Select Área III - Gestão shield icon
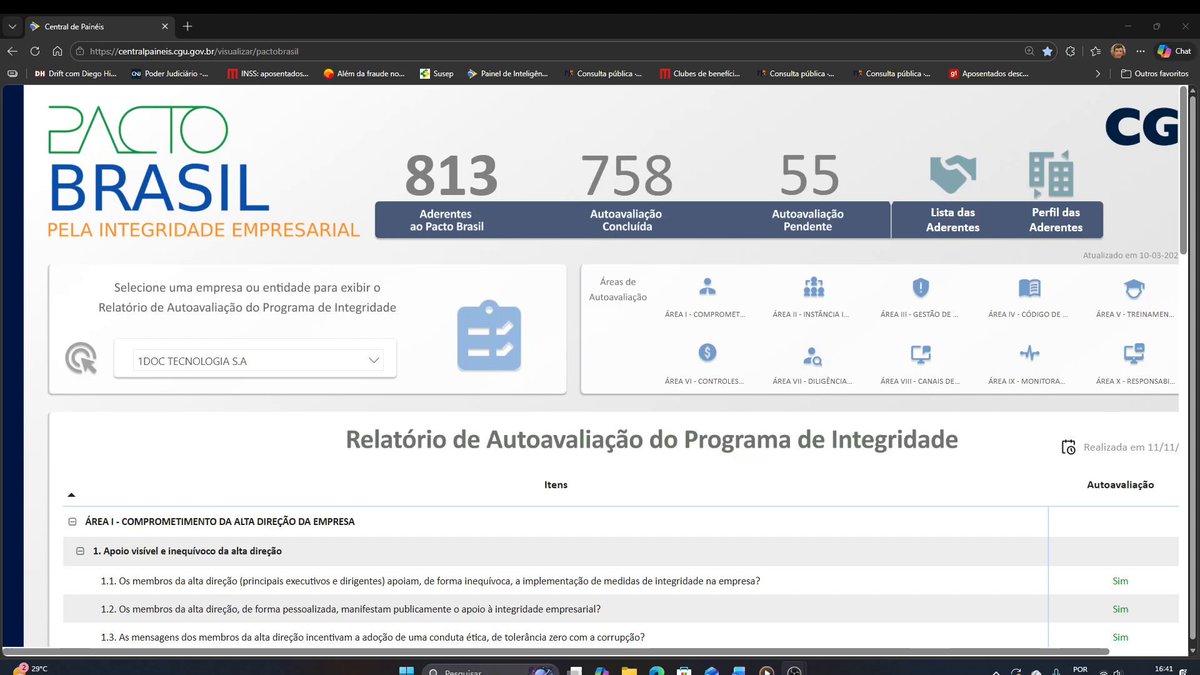This screenshot has height=675, width=1200. pos(921,288)
